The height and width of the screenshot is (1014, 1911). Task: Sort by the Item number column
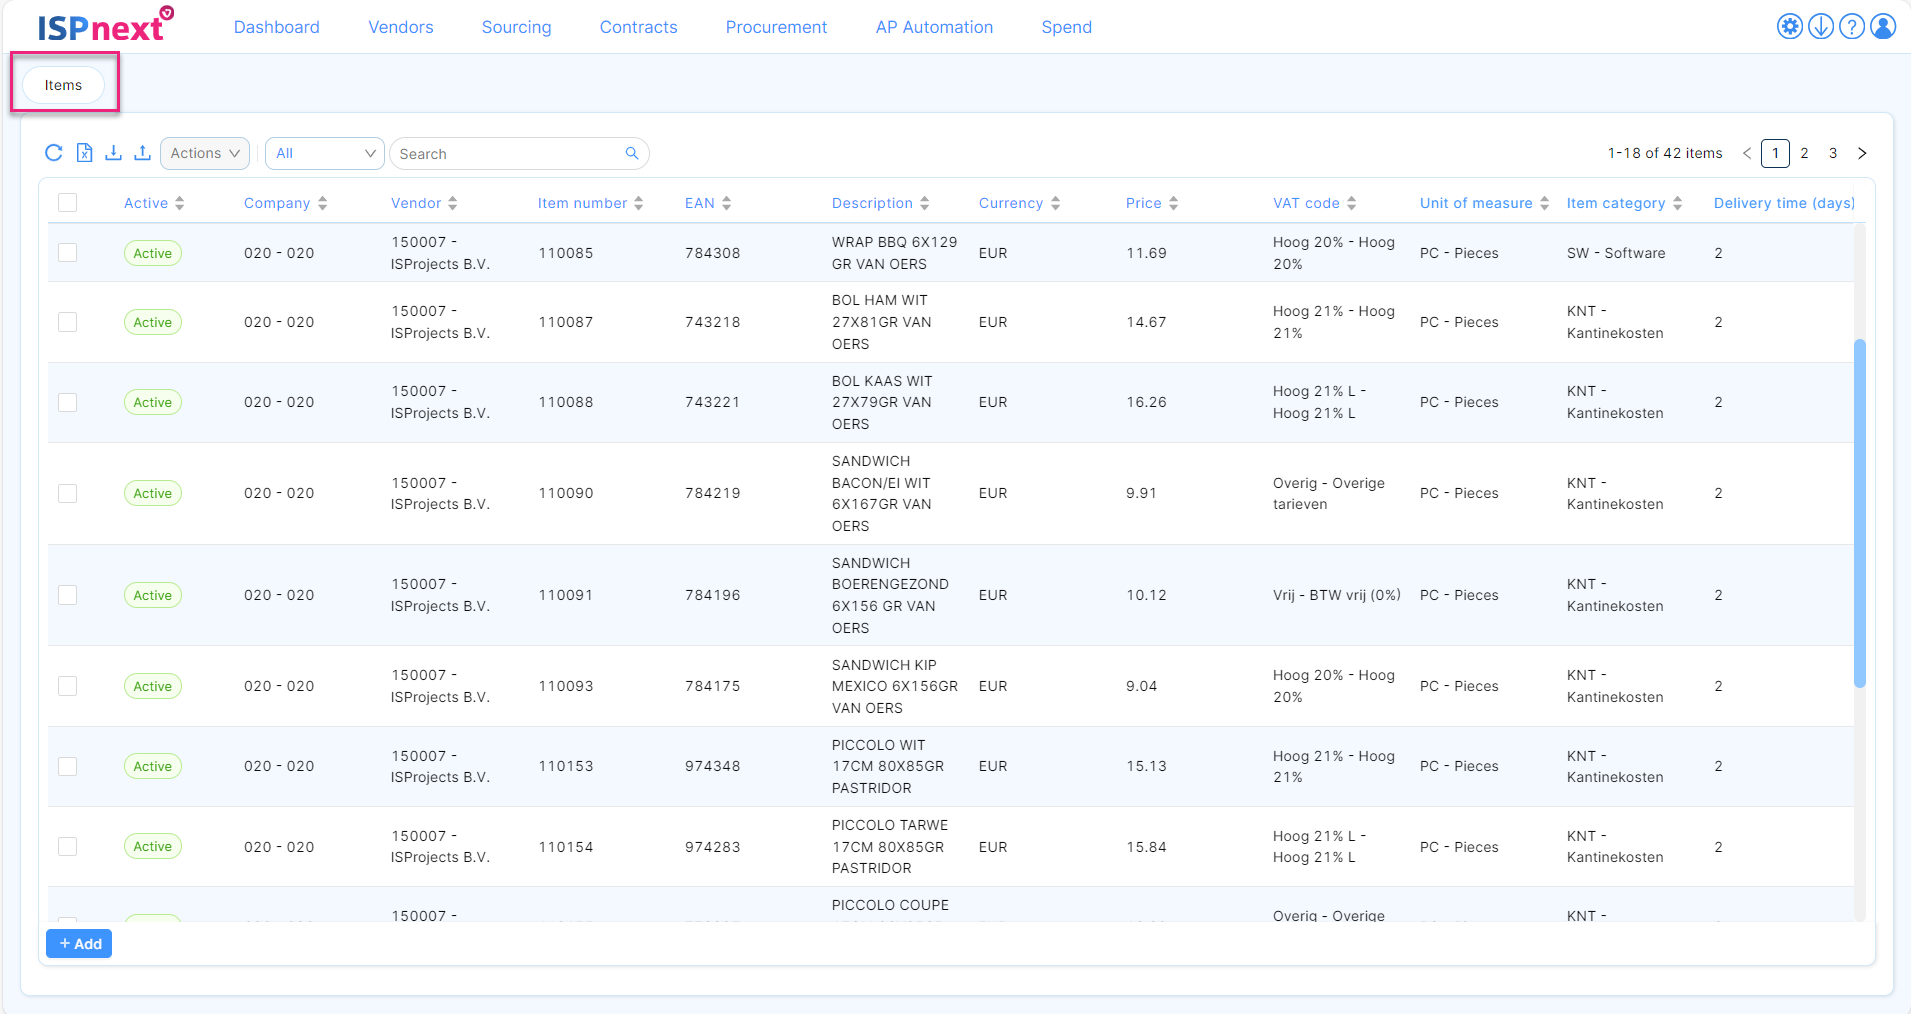[590, 203]
